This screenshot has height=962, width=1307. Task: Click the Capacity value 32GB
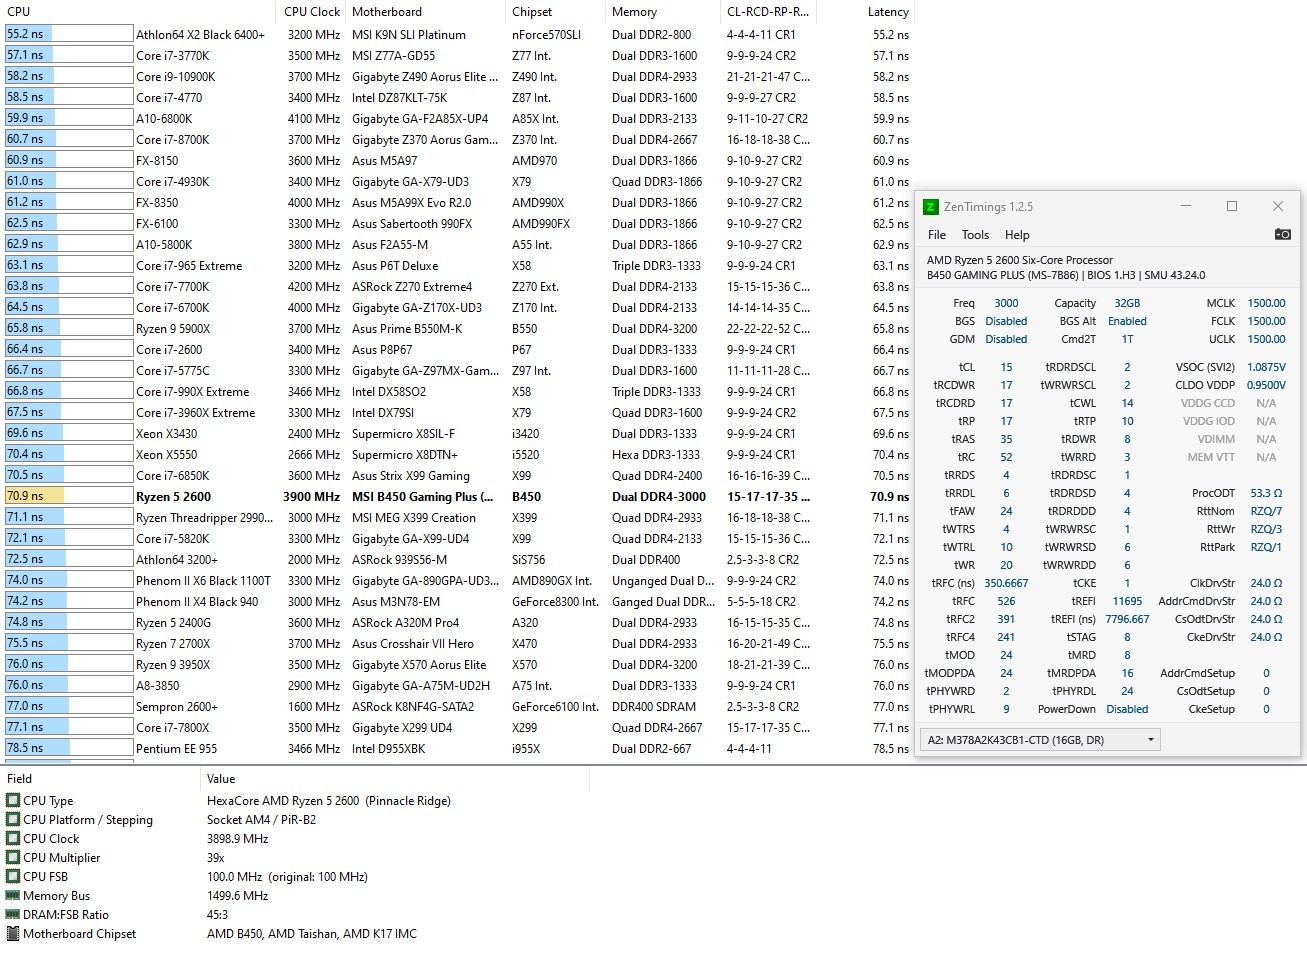(1127, 303)
